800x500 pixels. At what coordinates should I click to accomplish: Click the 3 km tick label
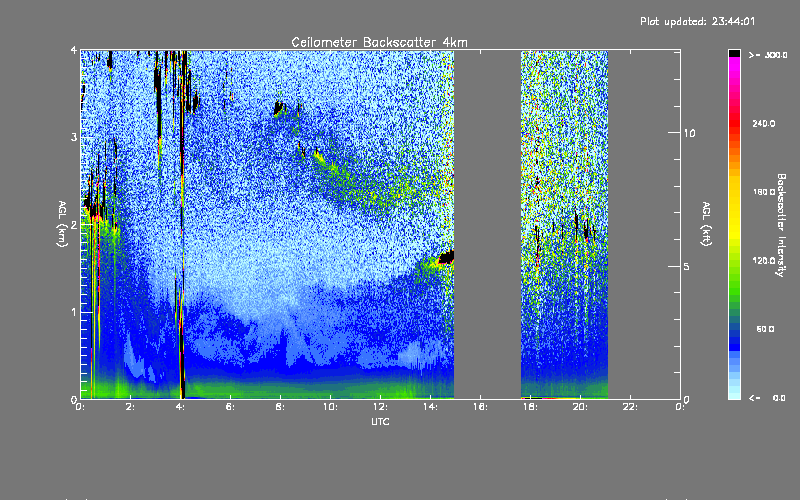(74, 137)
